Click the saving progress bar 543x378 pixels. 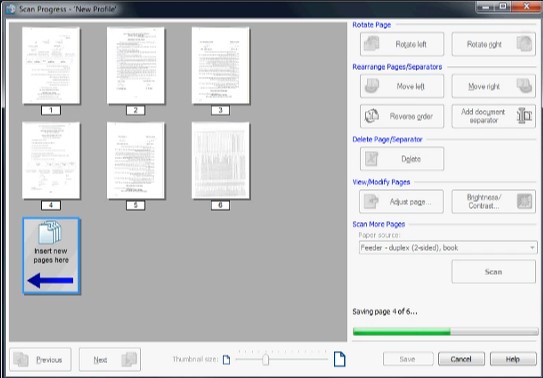click(445, 332)
